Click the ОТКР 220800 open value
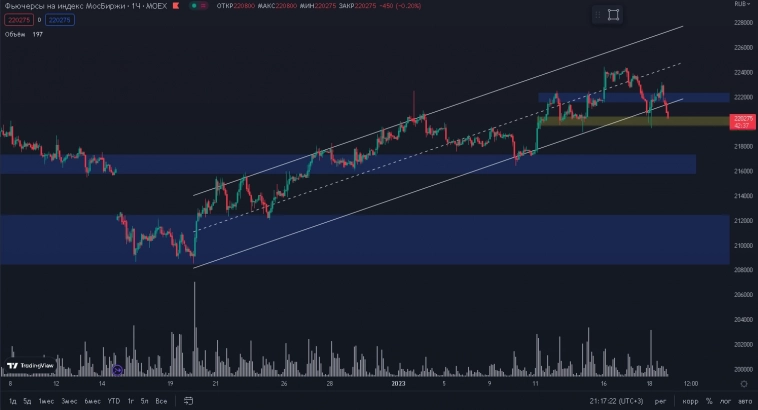This screenshot has width=758, height=410. click(235, 6)
